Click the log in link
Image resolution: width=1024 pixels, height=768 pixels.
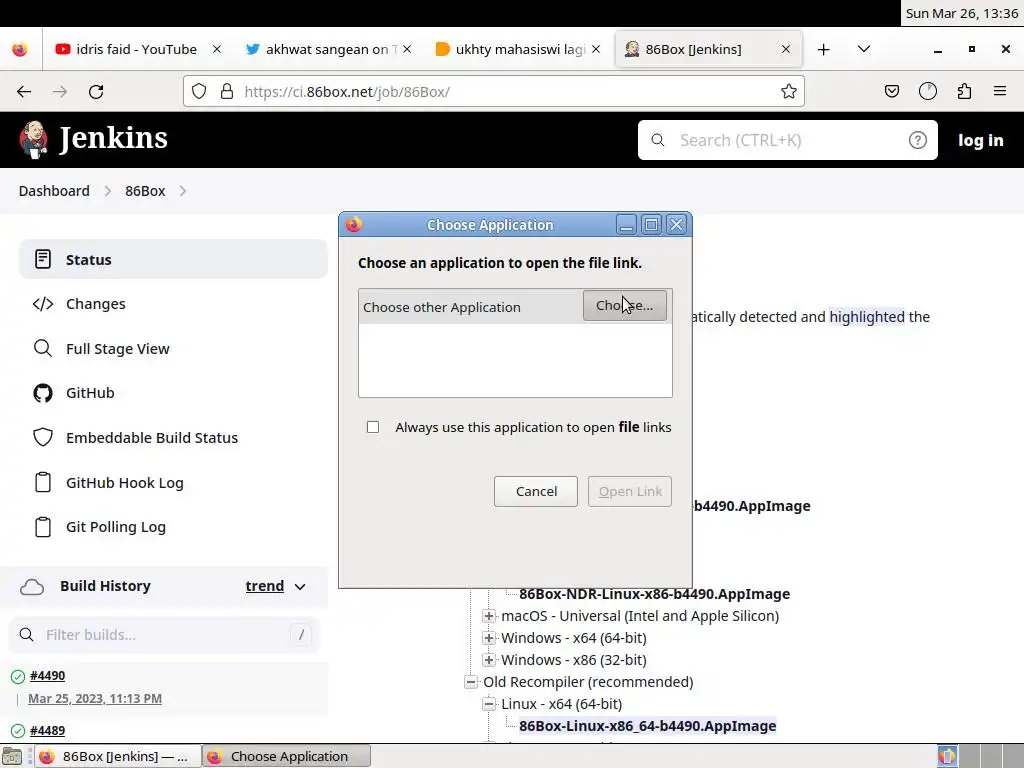(x=980, y=140)
